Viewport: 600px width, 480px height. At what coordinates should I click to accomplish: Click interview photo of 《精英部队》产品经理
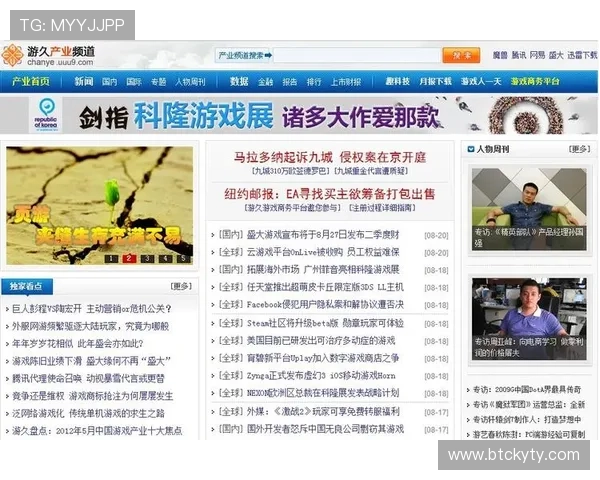pyautogui.click(x=529, y=209)
